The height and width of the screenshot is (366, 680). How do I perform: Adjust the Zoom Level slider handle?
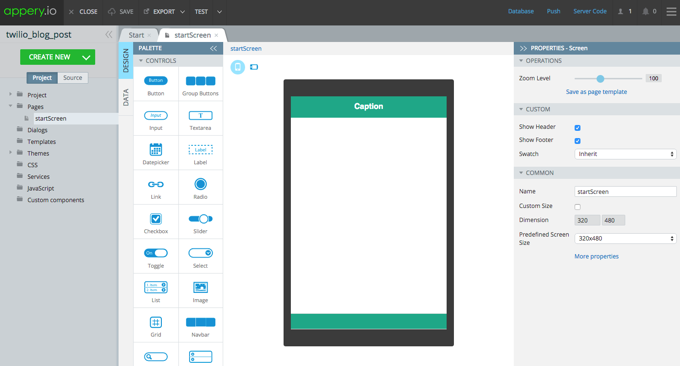click(x=600, y=78)
